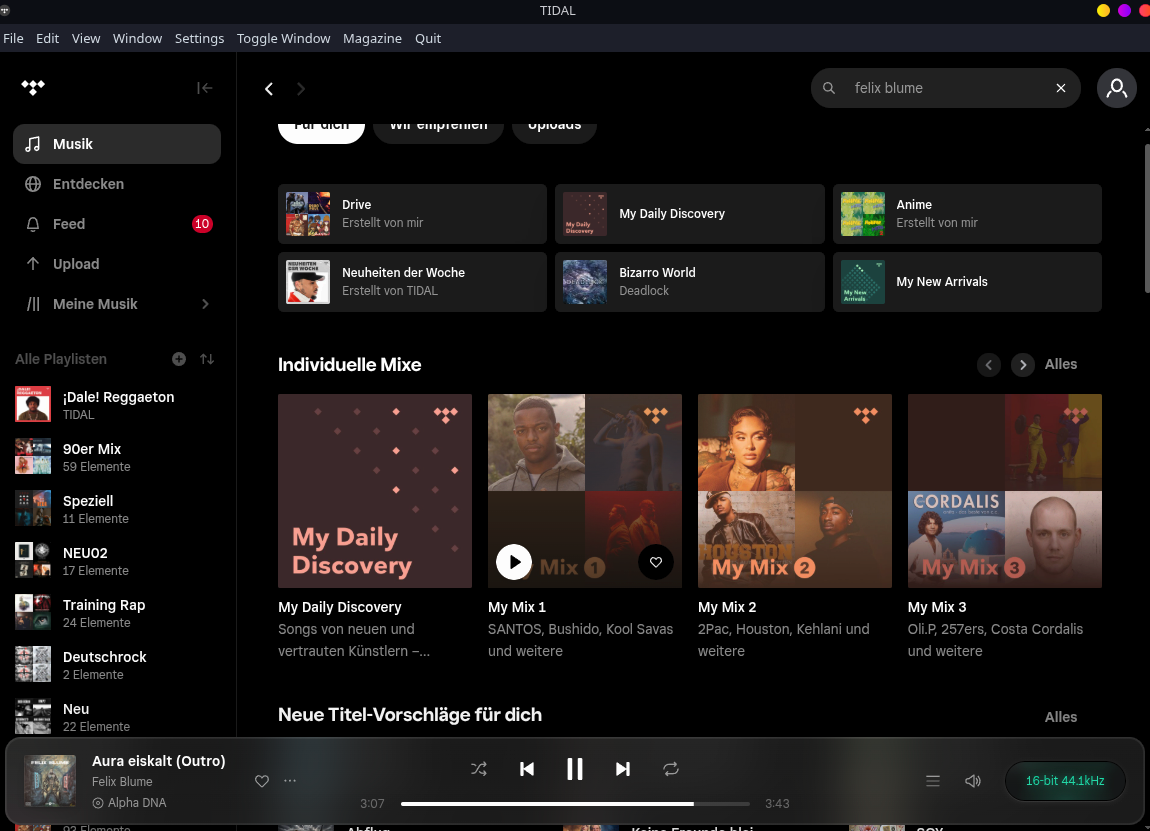
Task: Click the TIDAL logo in sidebar
Action: pos(33,88)
